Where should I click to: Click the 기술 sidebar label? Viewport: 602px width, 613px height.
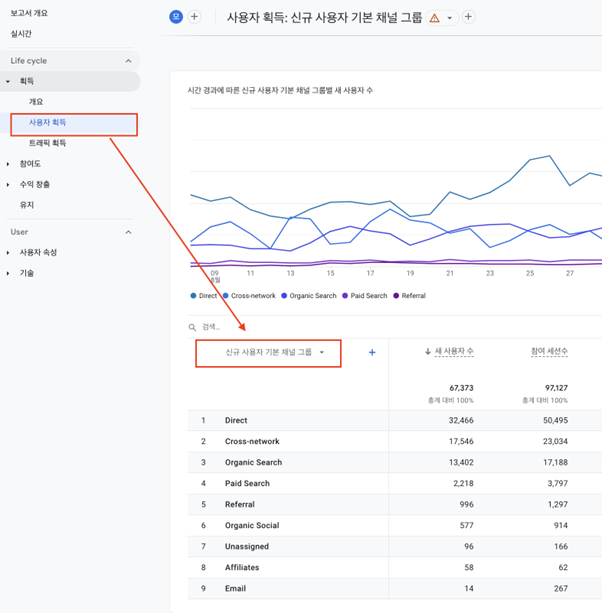(x=27, y=273)
